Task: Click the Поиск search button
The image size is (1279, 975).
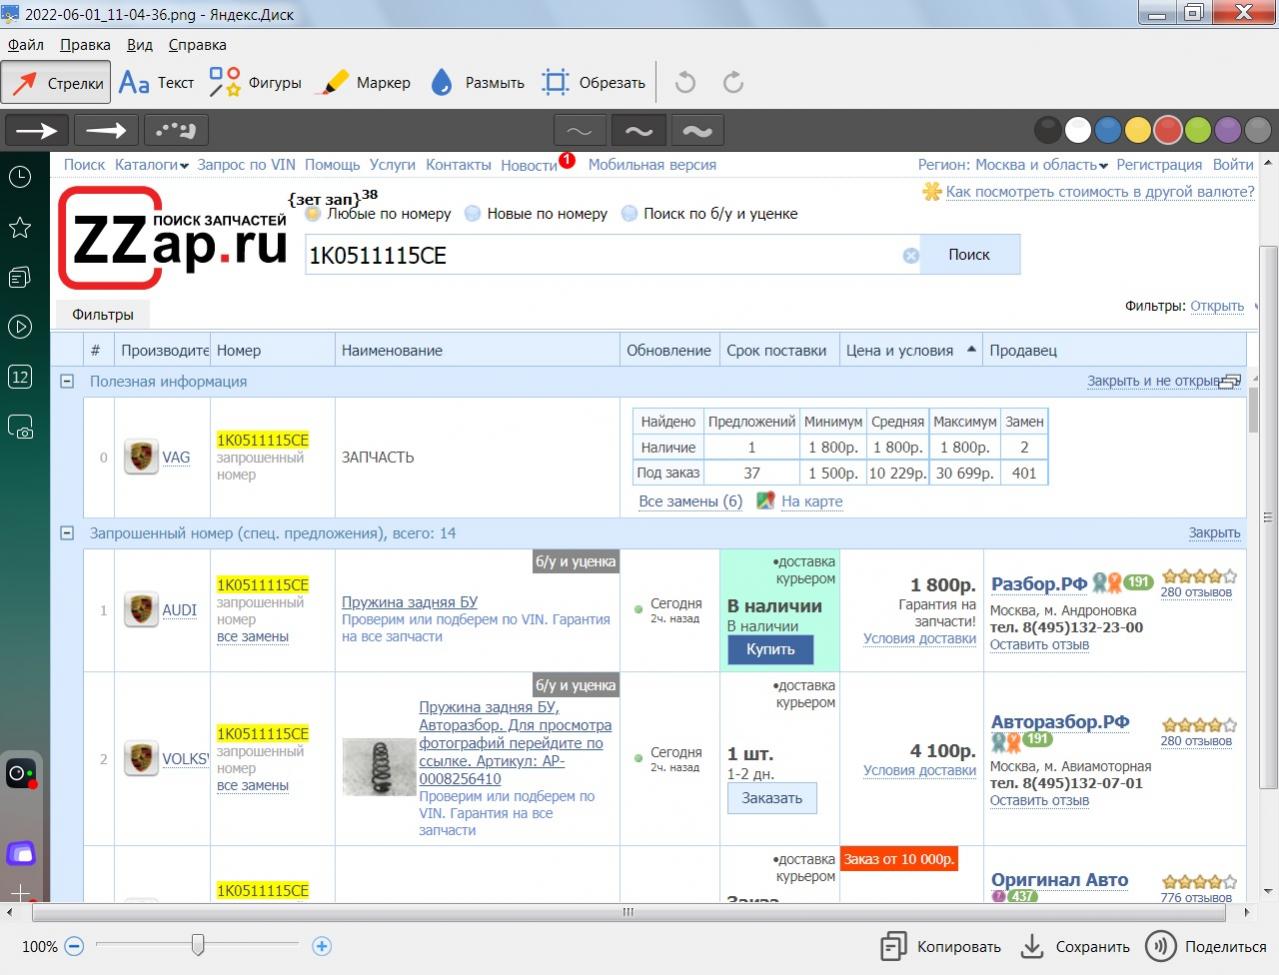Action: click(x=969, y=255)
